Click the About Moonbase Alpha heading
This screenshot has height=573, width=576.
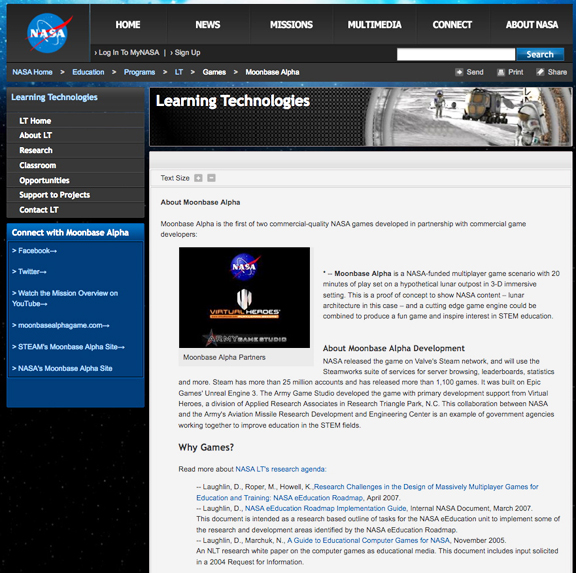click(200, 202)
